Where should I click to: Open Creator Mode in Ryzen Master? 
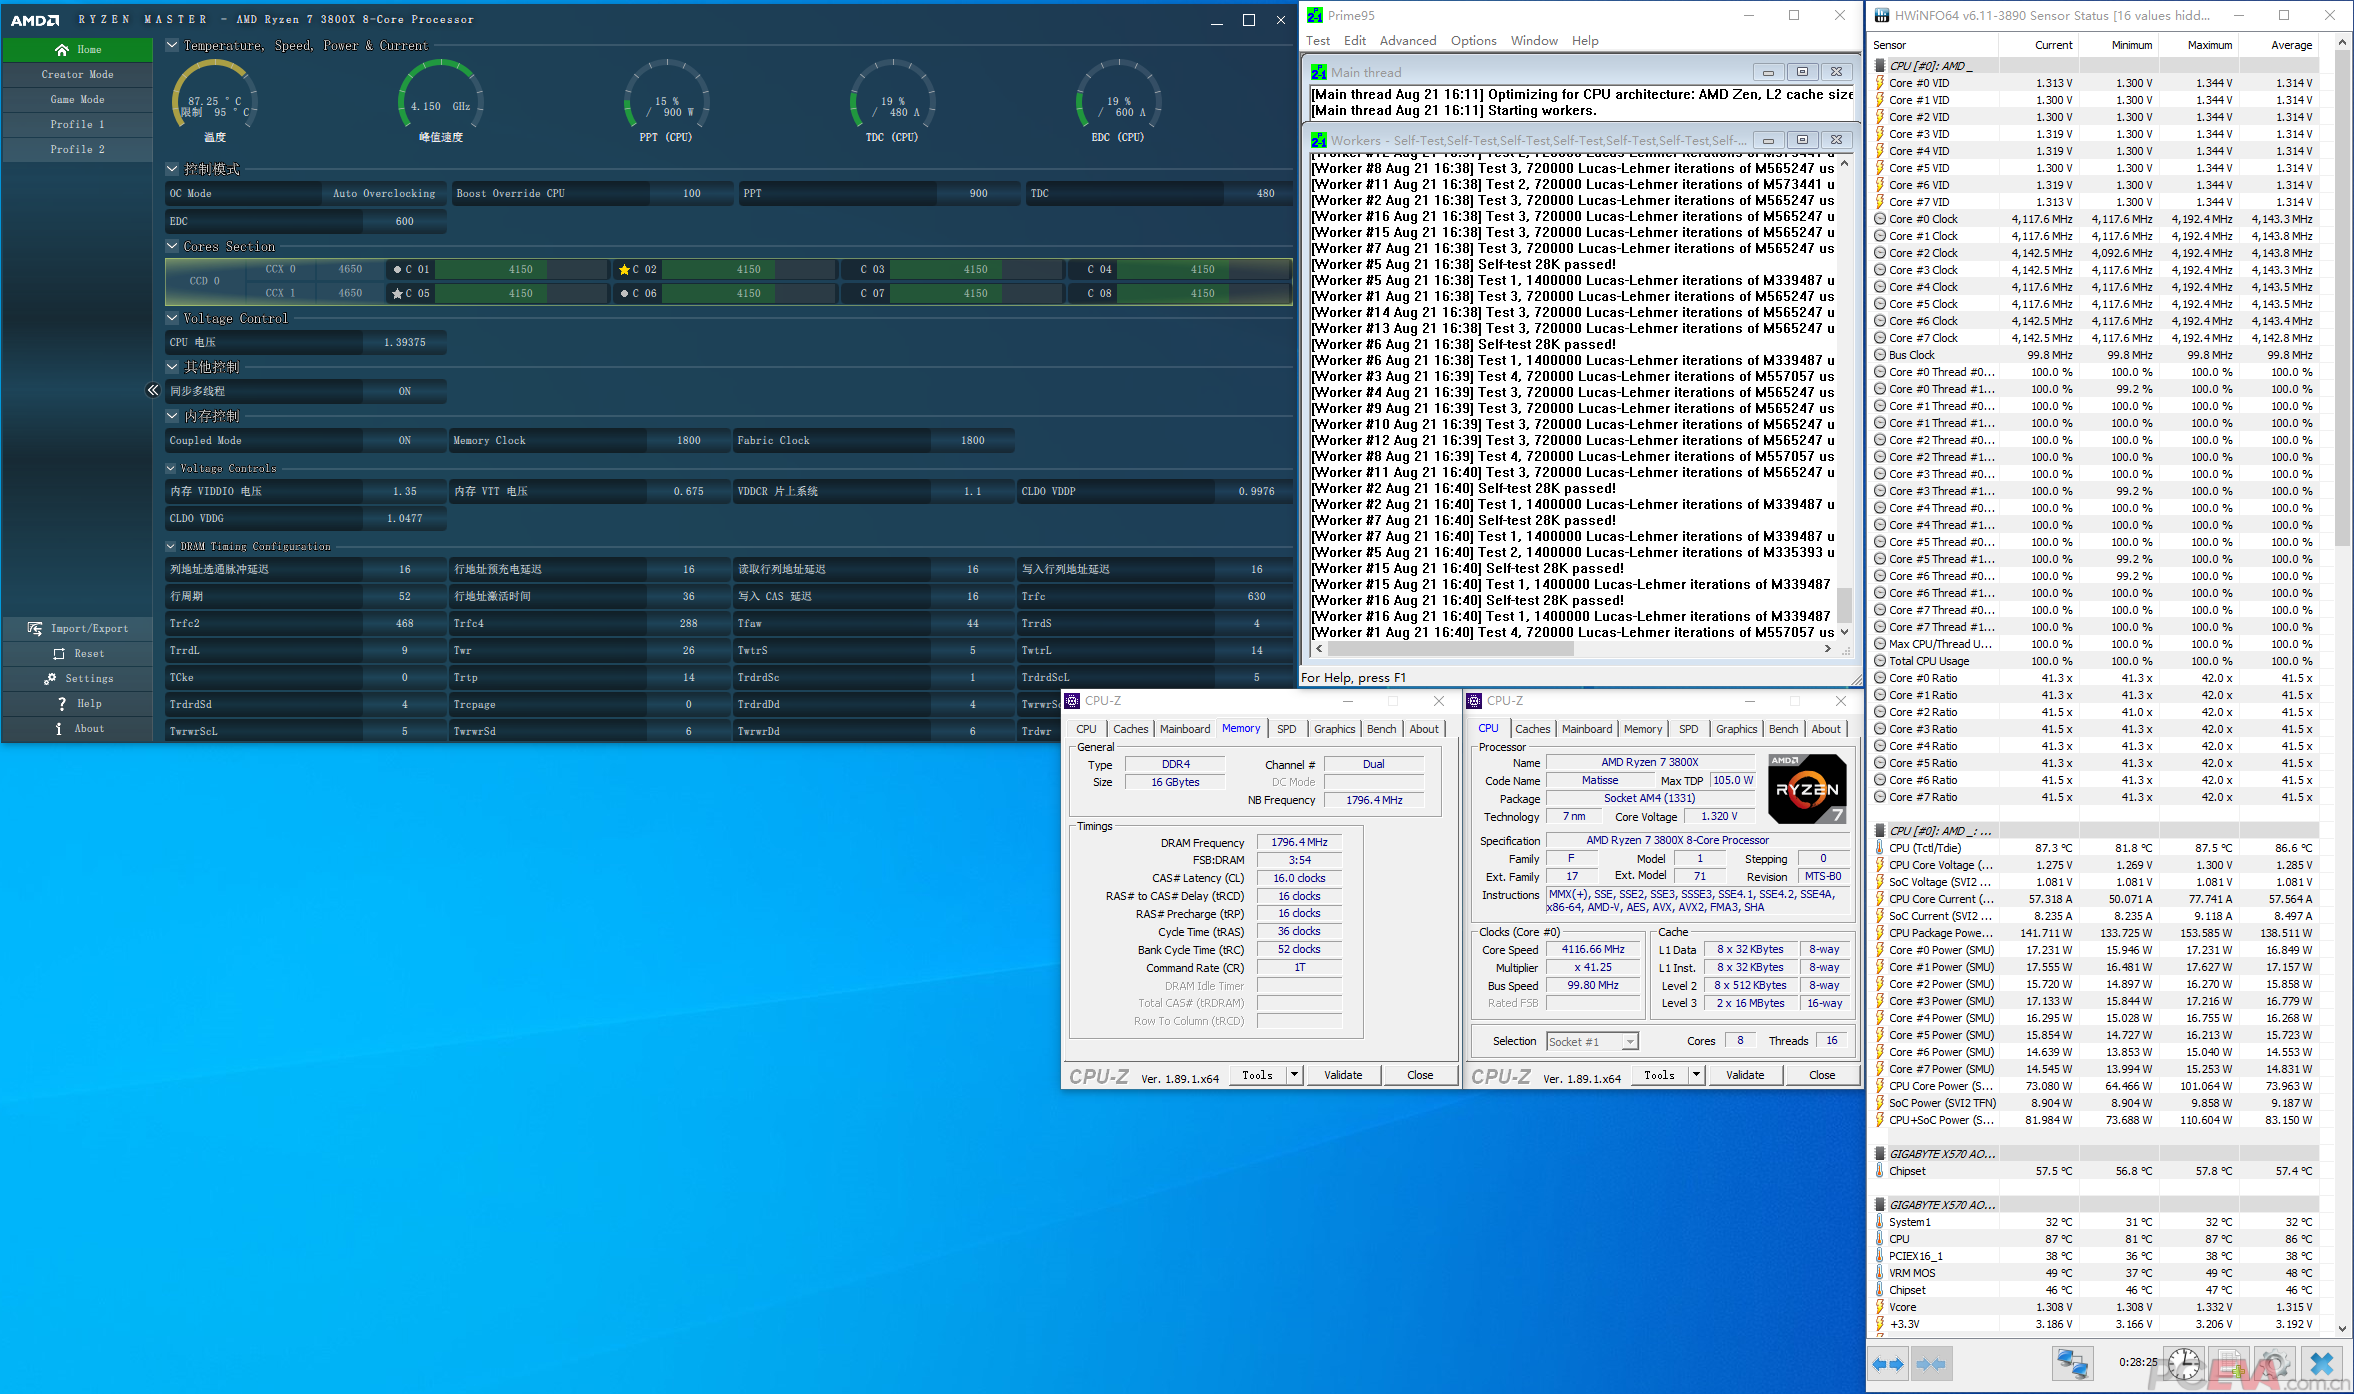77,74
